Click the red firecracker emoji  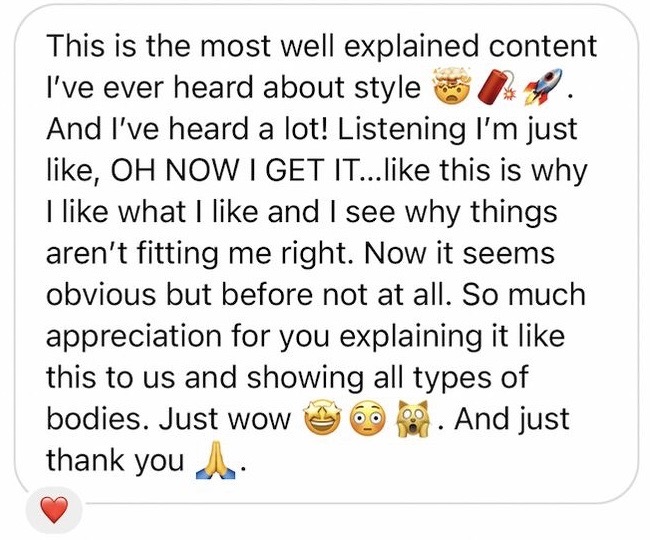[x=497, y=87]
